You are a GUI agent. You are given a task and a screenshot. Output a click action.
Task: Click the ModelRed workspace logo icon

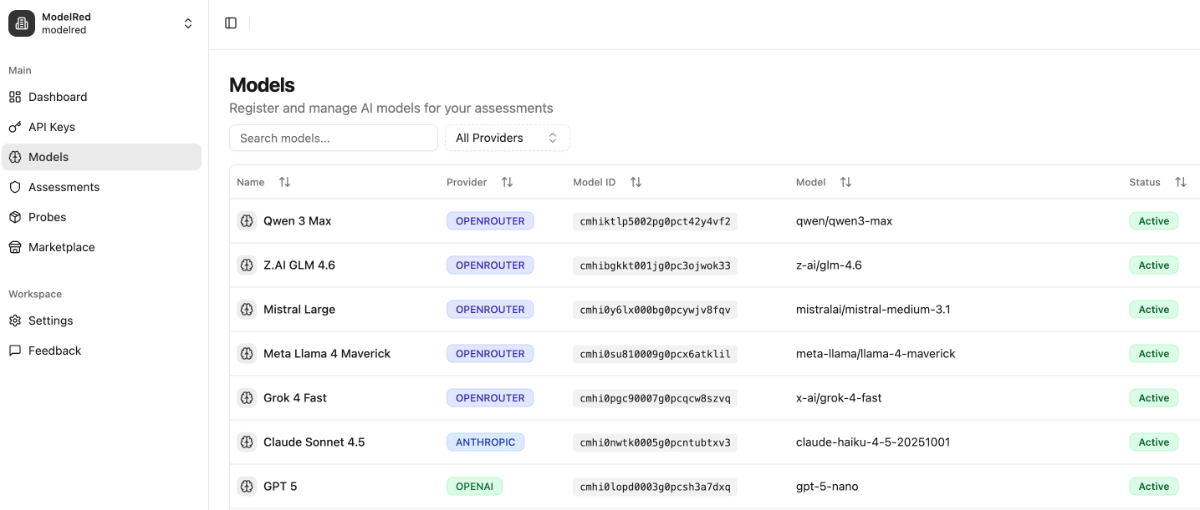tap(22, 23)
